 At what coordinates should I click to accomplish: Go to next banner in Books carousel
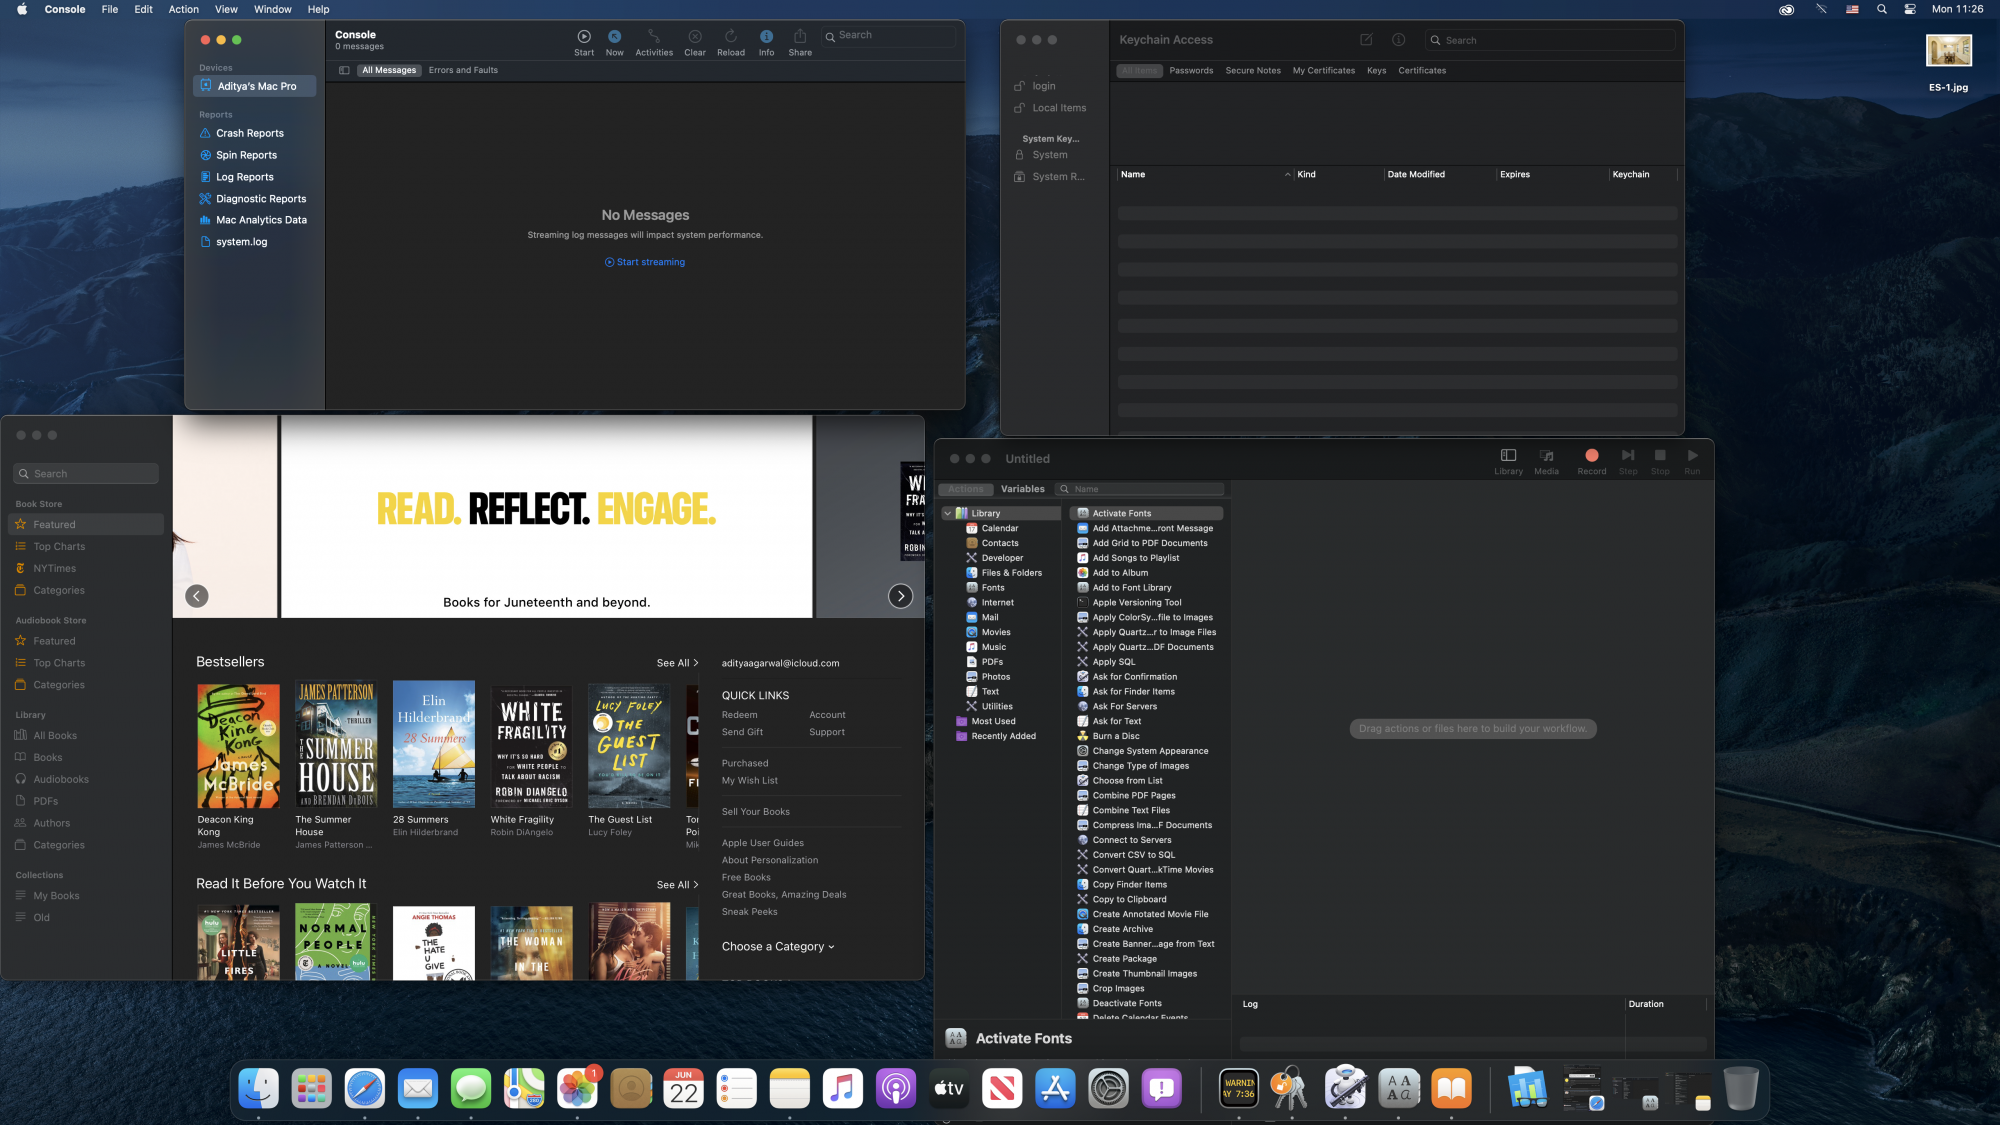click(900, 596)
